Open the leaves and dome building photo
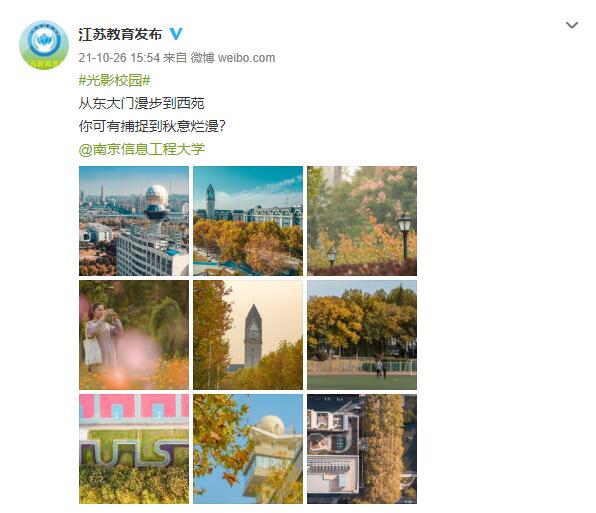 248,449
